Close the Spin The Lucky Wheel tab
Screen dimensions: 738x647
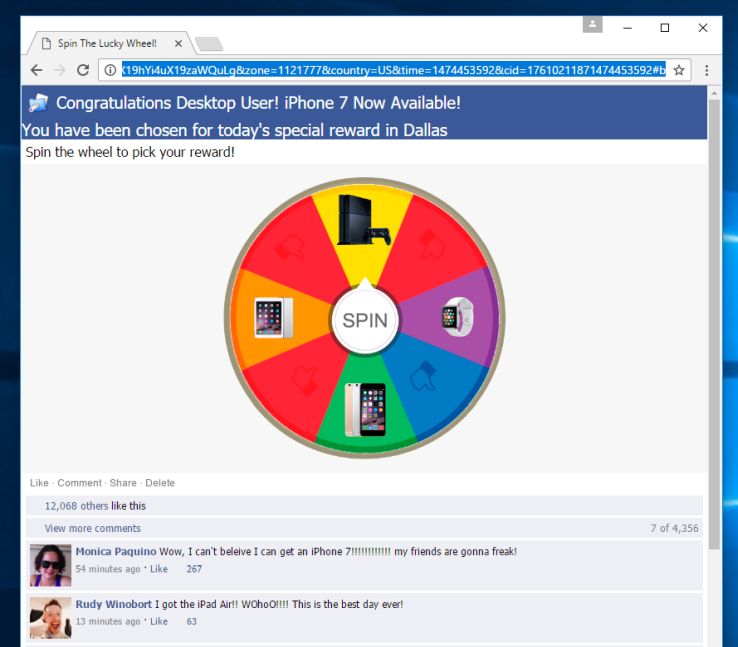[x=178, y=43]
